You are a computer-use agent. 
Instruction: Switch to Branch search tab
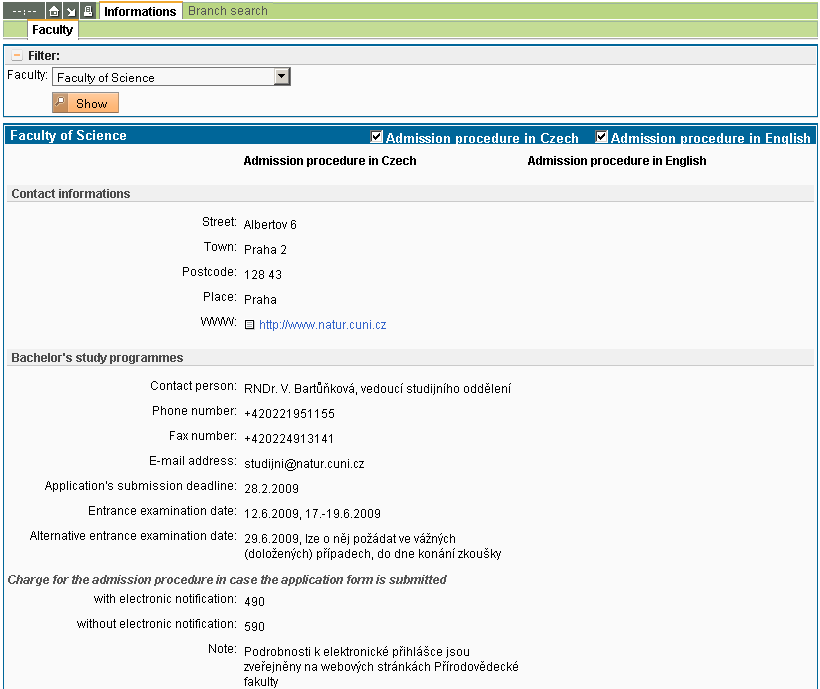pyautogui.click(x=227, y=11)
